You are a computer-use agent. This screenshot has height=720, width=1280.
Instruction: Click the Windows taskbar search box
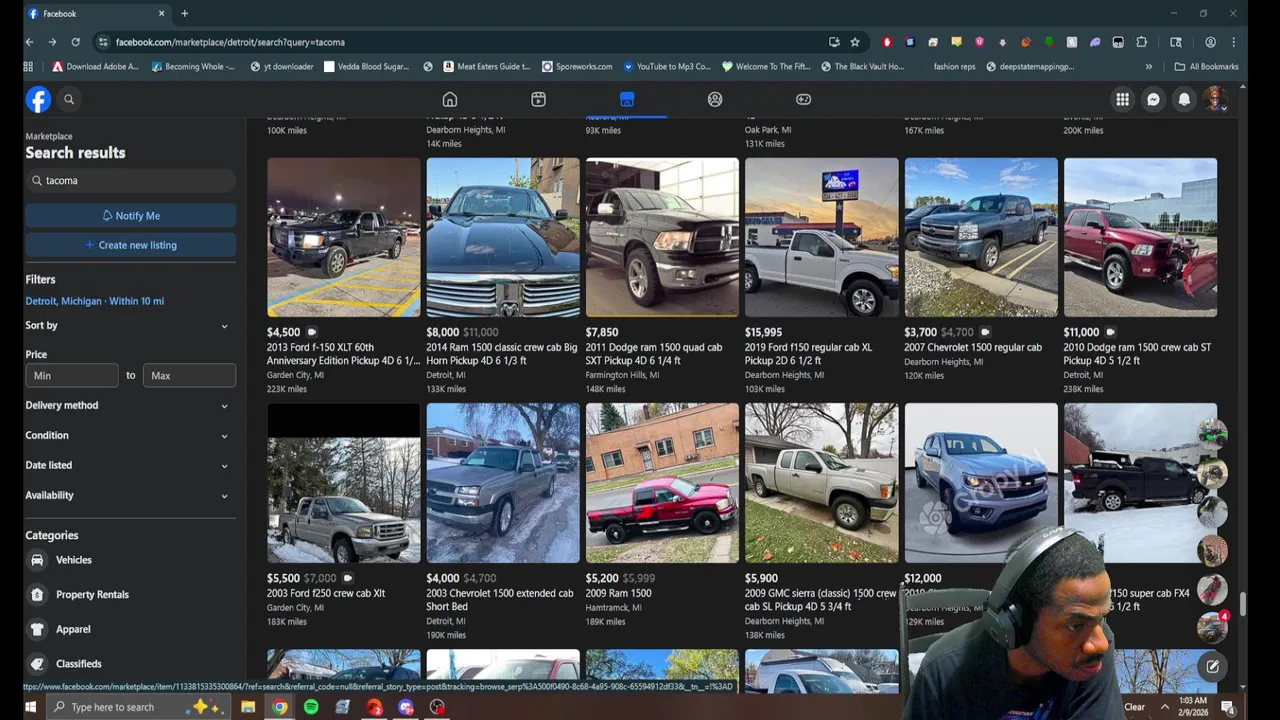click(140, 707)
